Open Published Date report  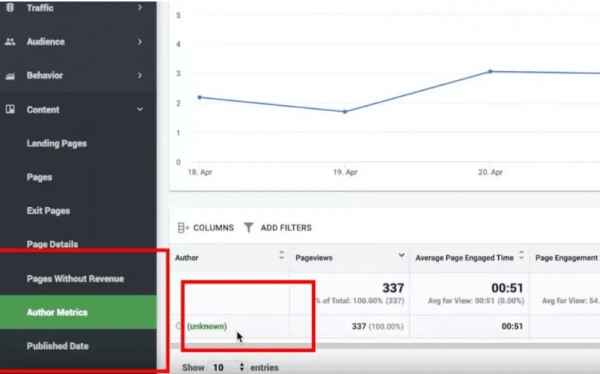pyautogui.click(x=57, y=346)
